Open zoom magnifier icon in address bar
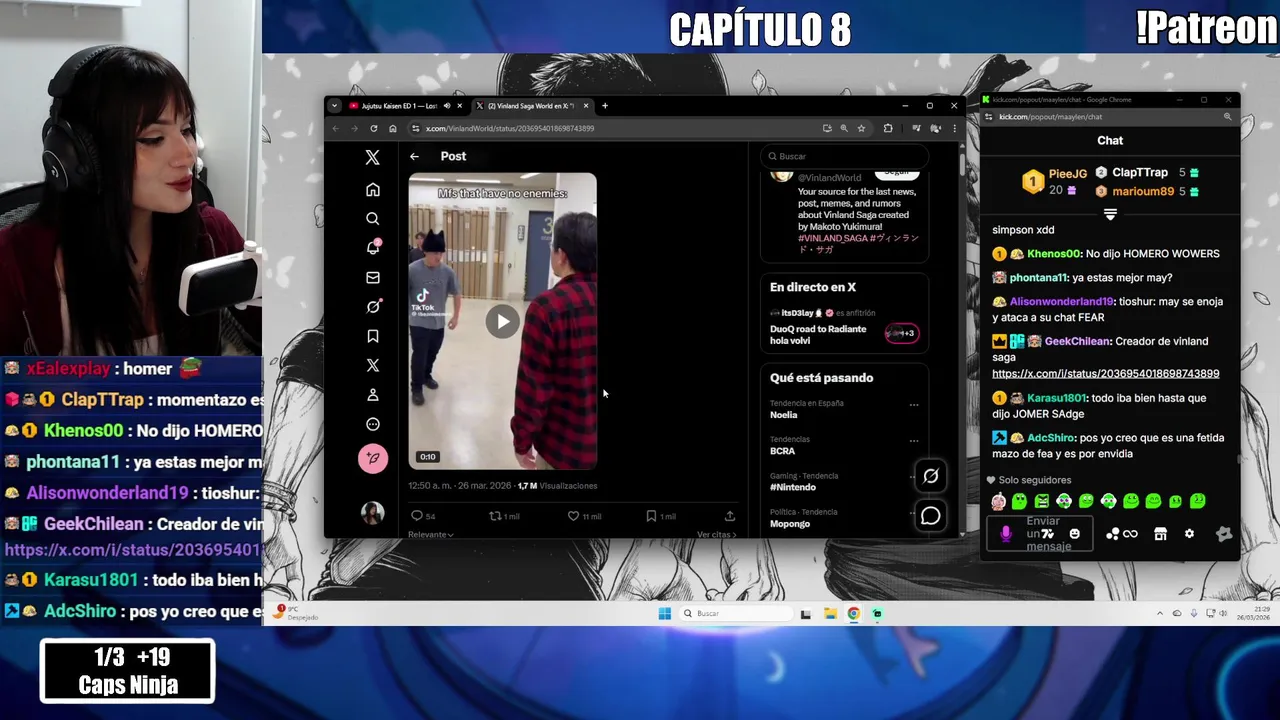Screen dimensions: 1280x720 pos(844,128)
